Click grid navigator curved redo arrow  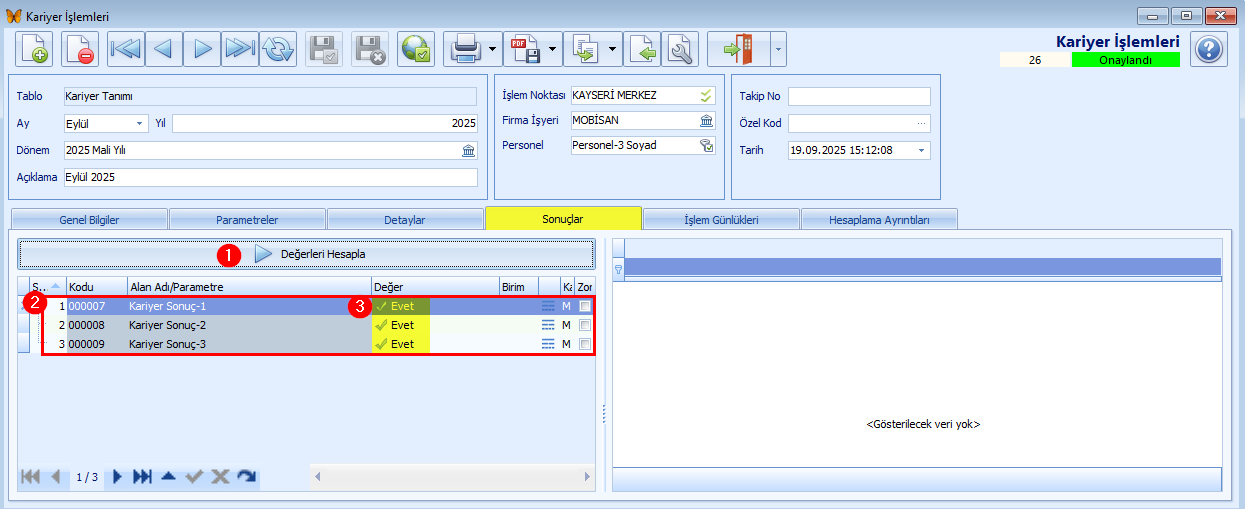[x=247, y=477]
